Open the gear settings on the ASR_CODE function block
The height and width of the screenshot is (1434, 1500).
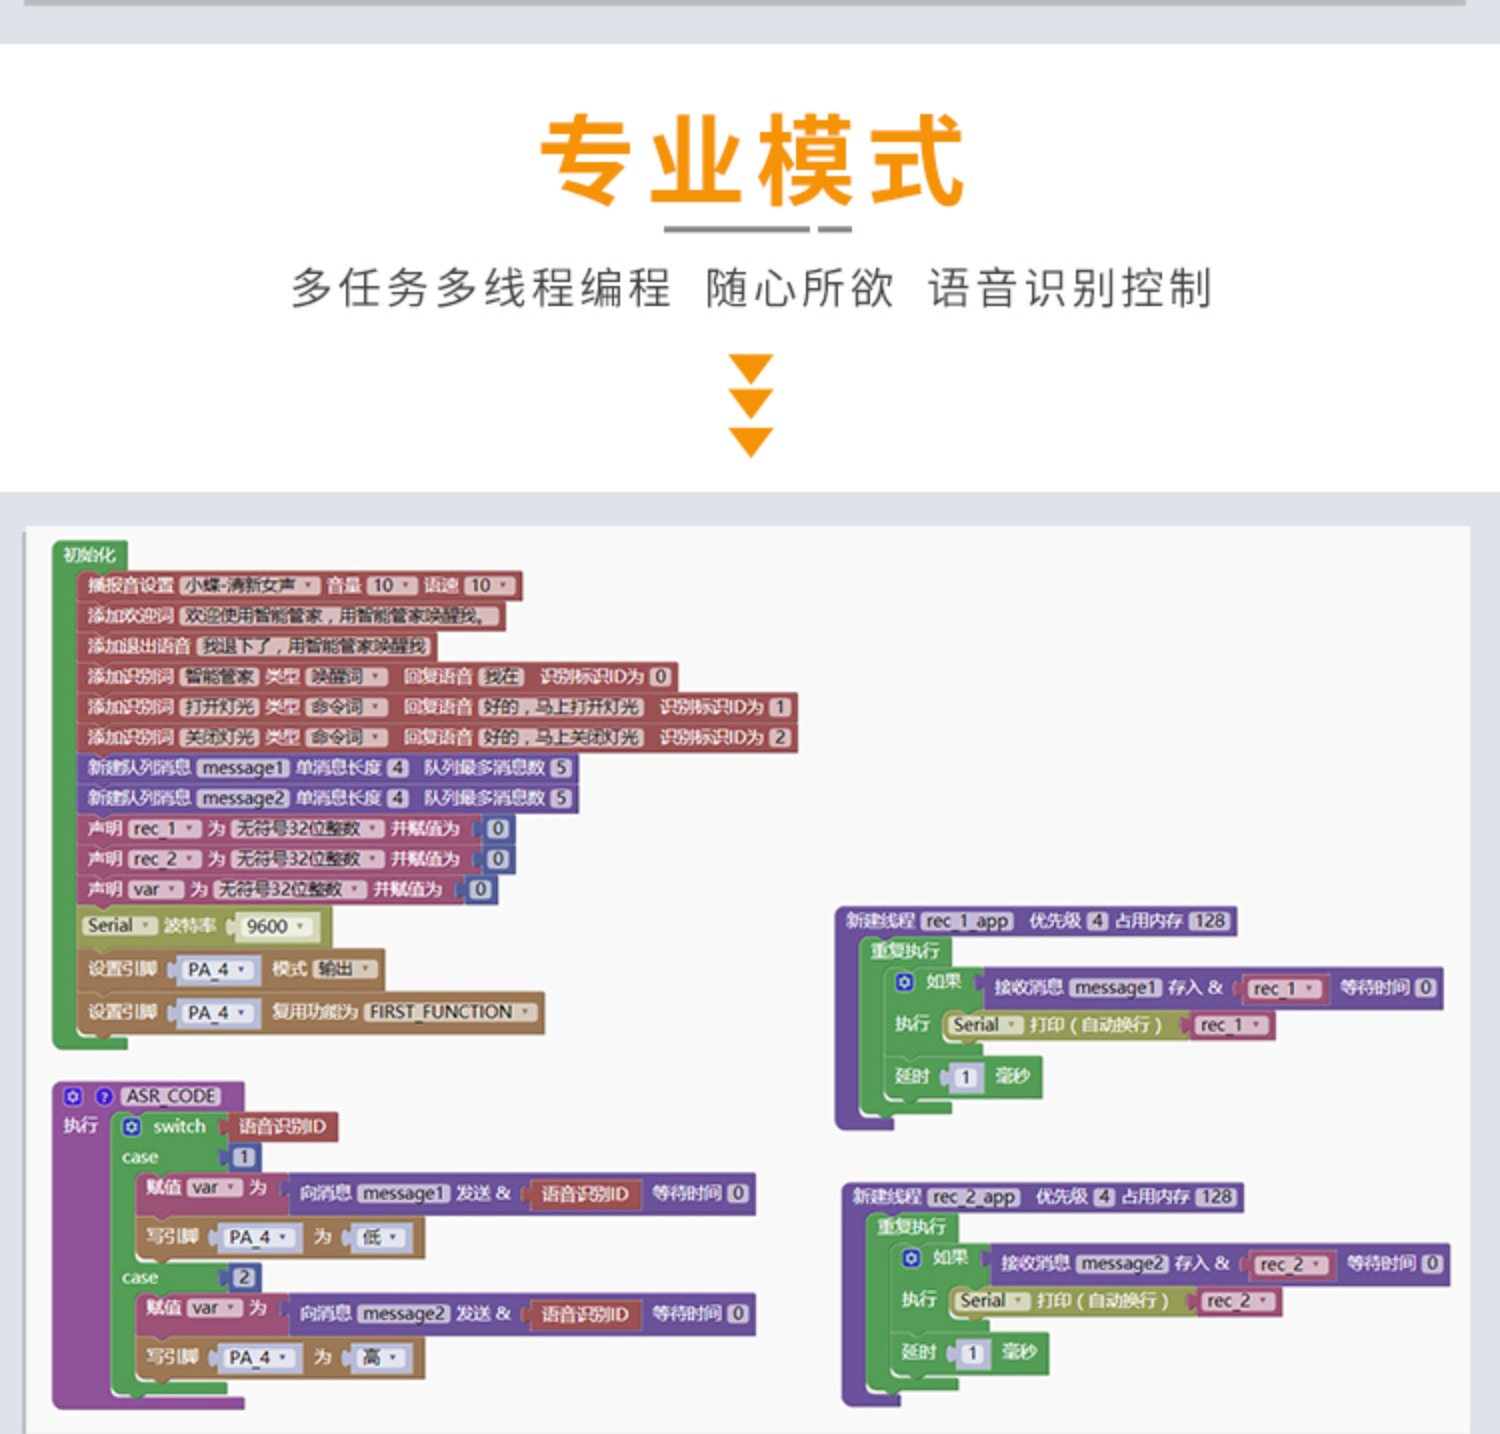74,1095
